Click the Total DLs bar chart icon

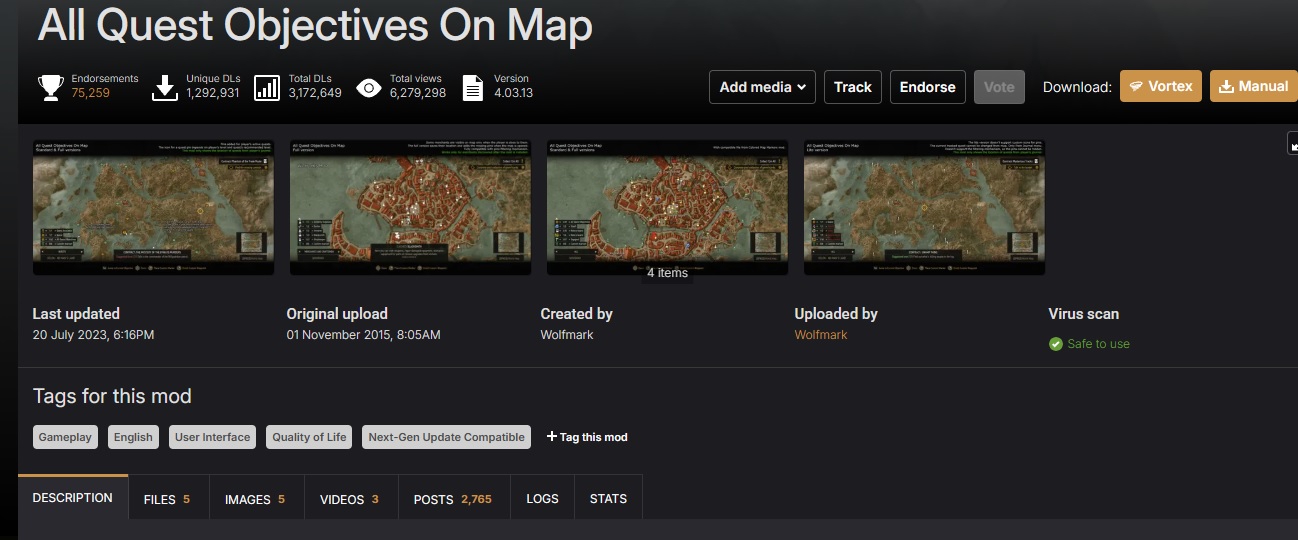[267, 87]
